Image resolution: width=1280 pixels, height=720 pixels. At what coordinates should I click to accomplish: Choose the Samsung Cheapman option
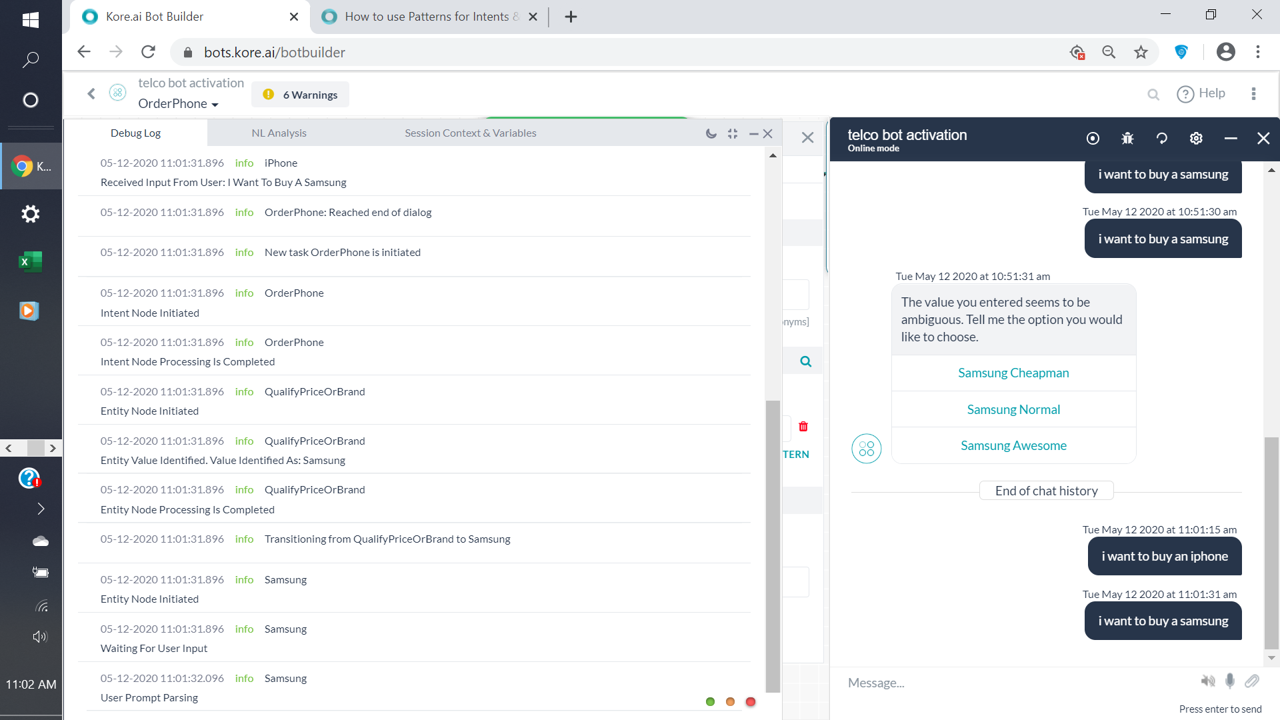[1014, 373]
